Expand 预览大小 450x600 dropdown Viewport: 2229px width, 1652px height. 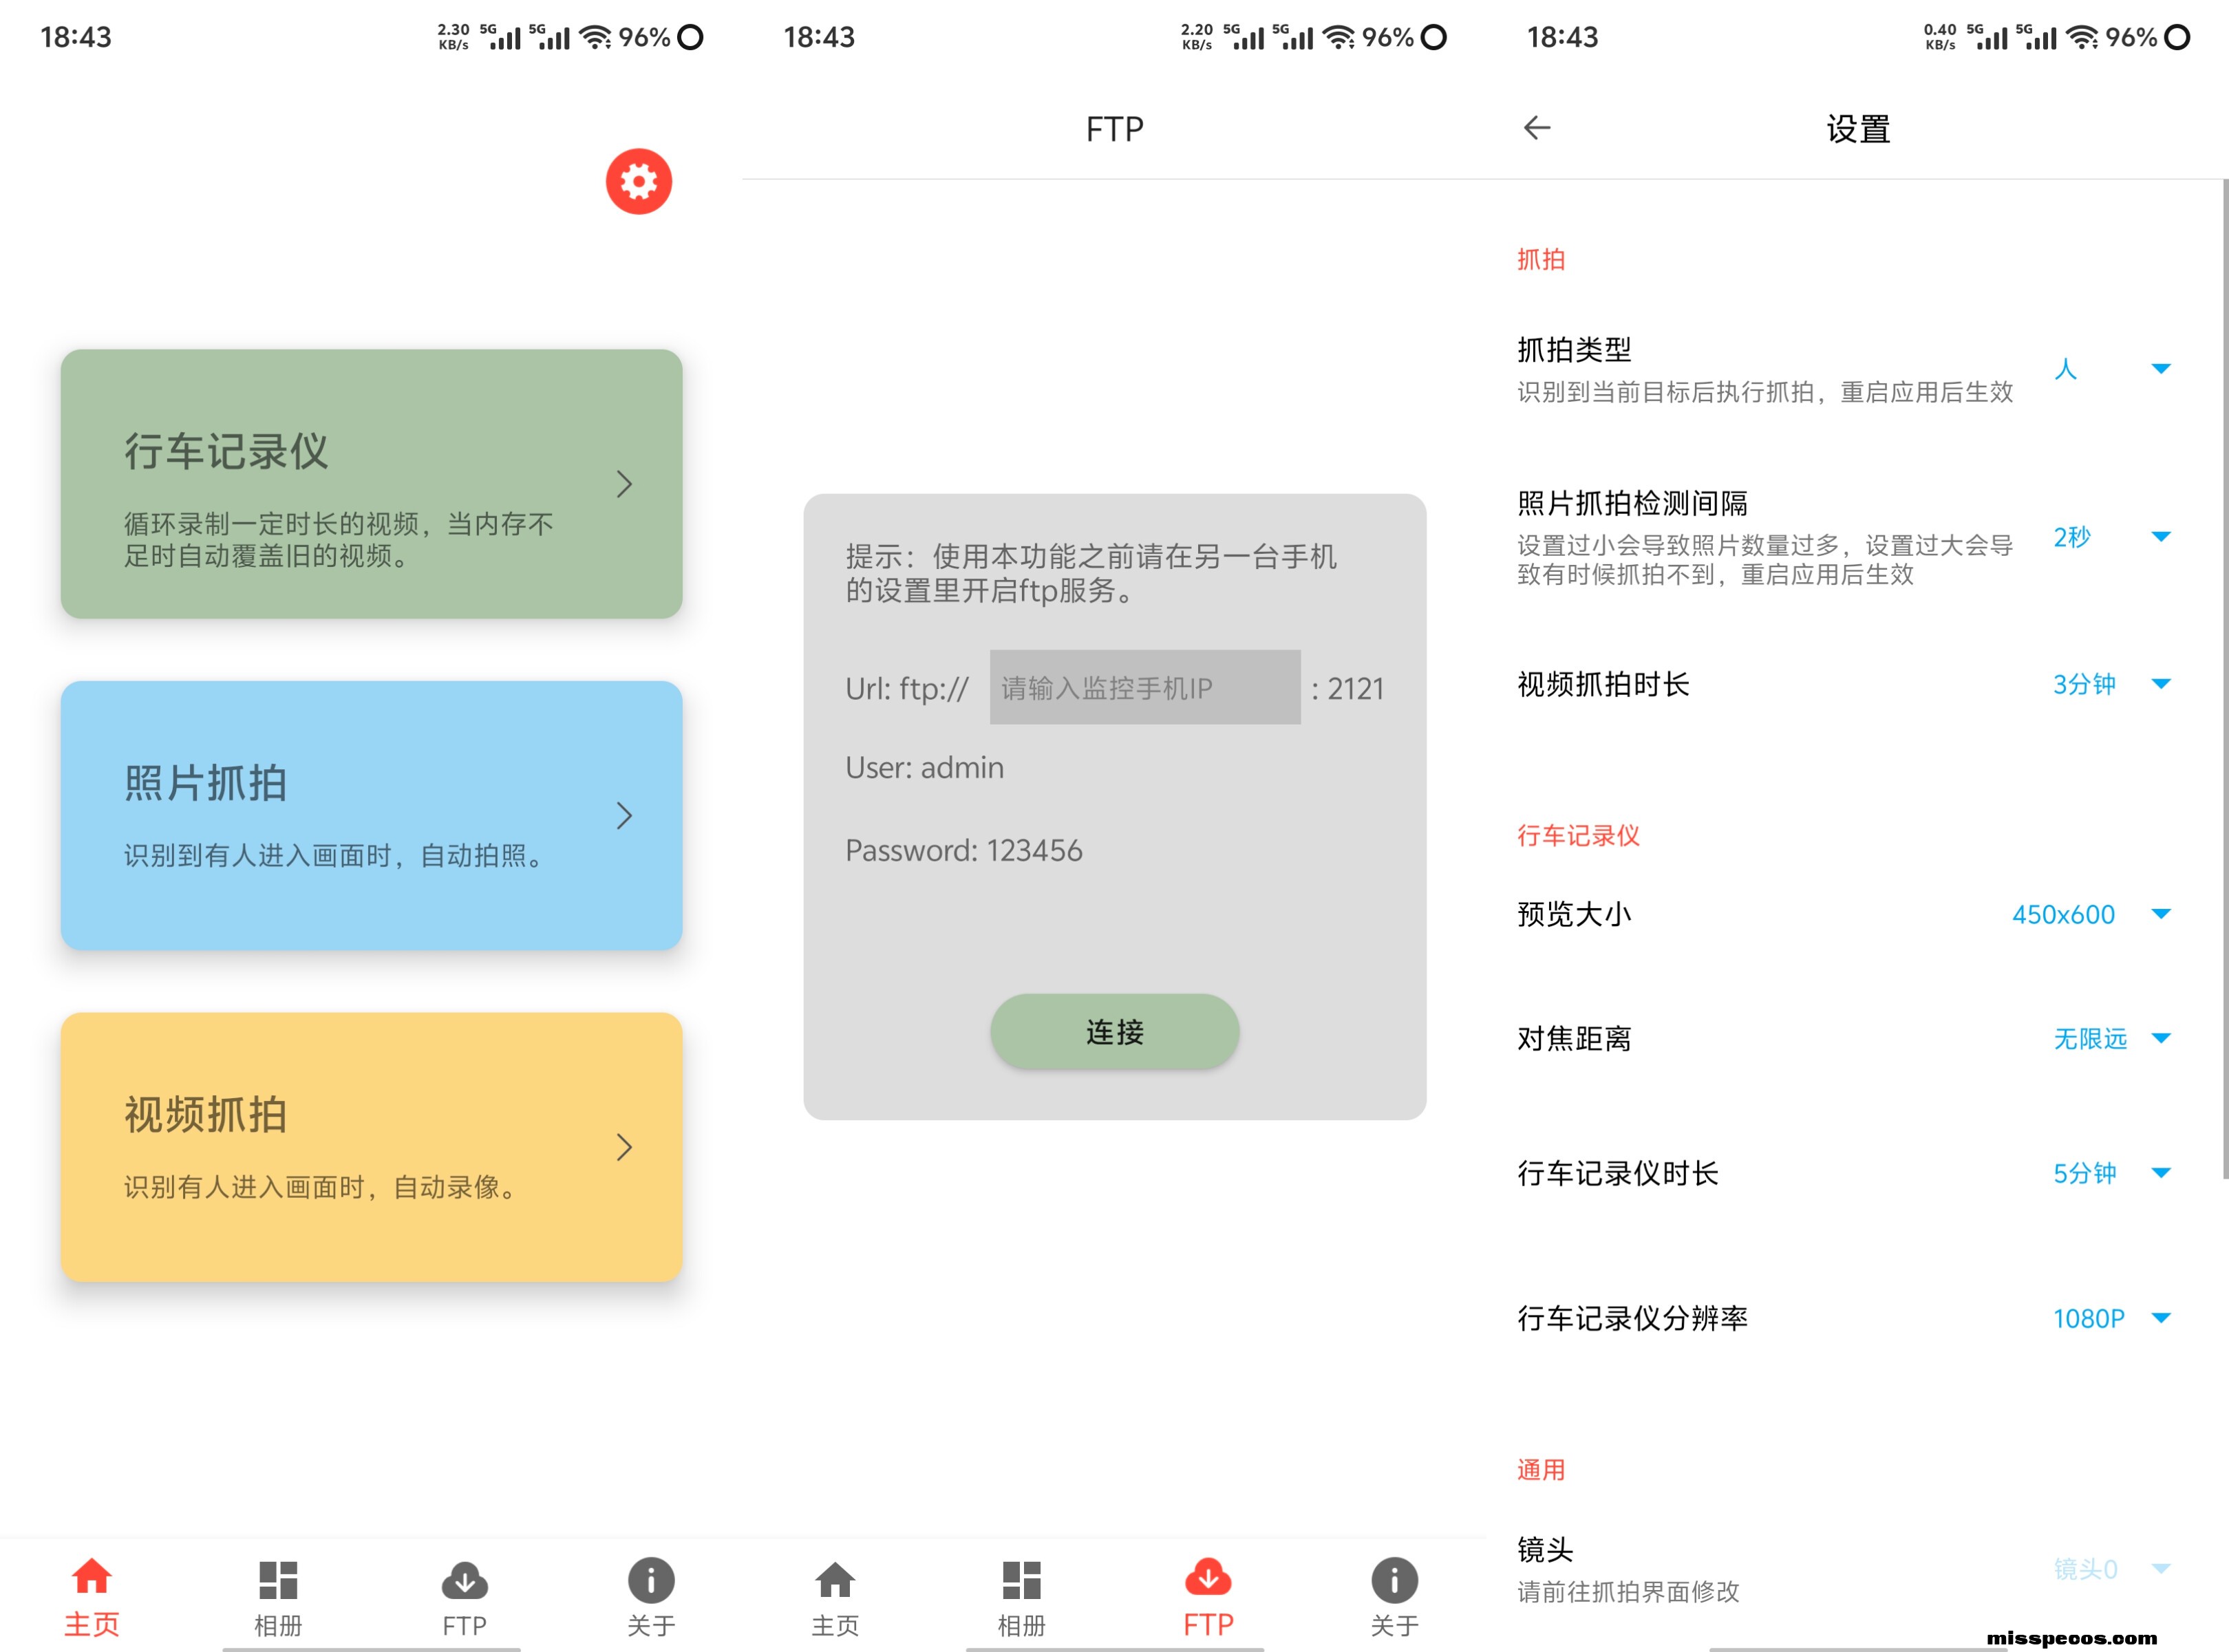[2090, 914]
